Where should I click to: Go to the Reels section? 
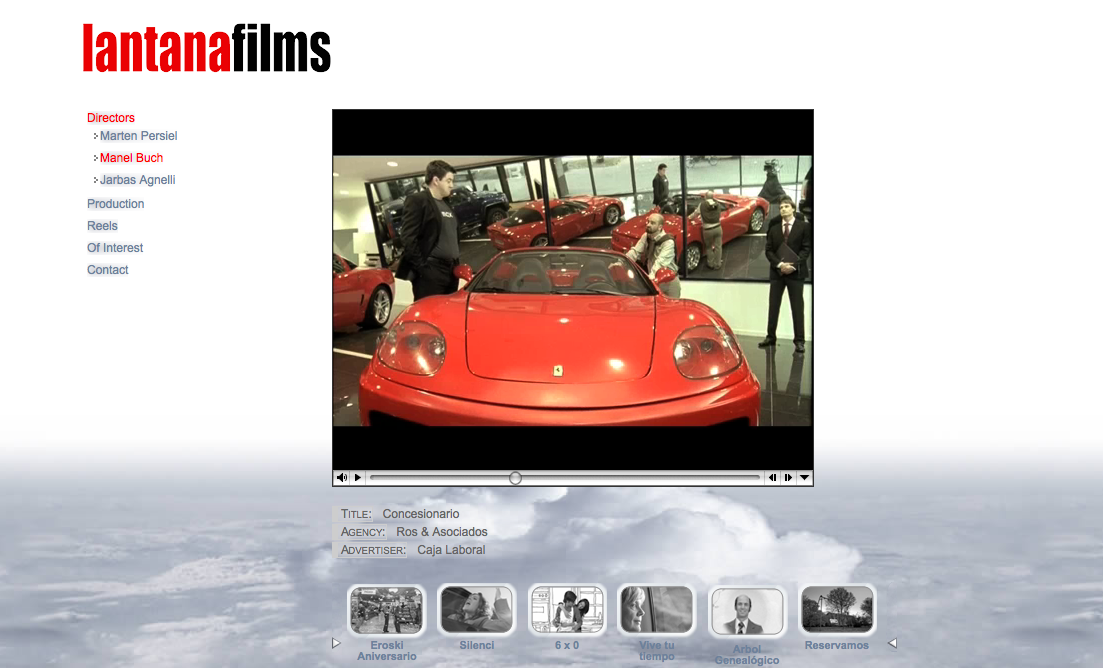point(102,226)
